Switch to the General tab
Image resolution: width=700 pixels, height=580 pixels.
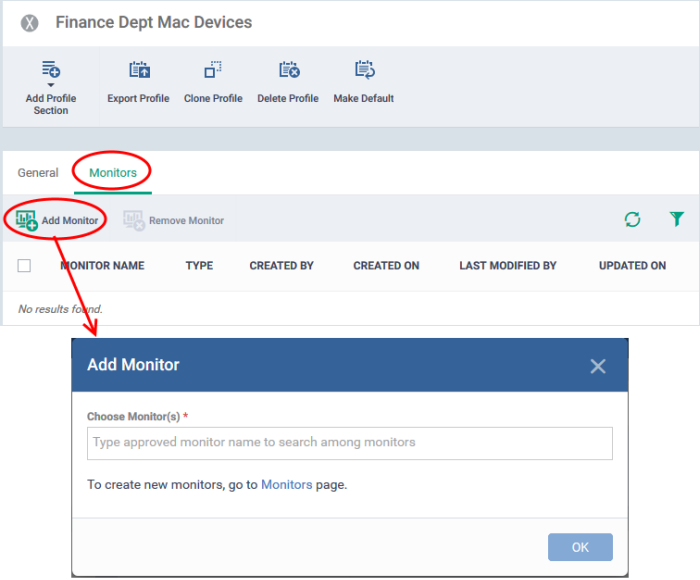click(x=38, y=173)
